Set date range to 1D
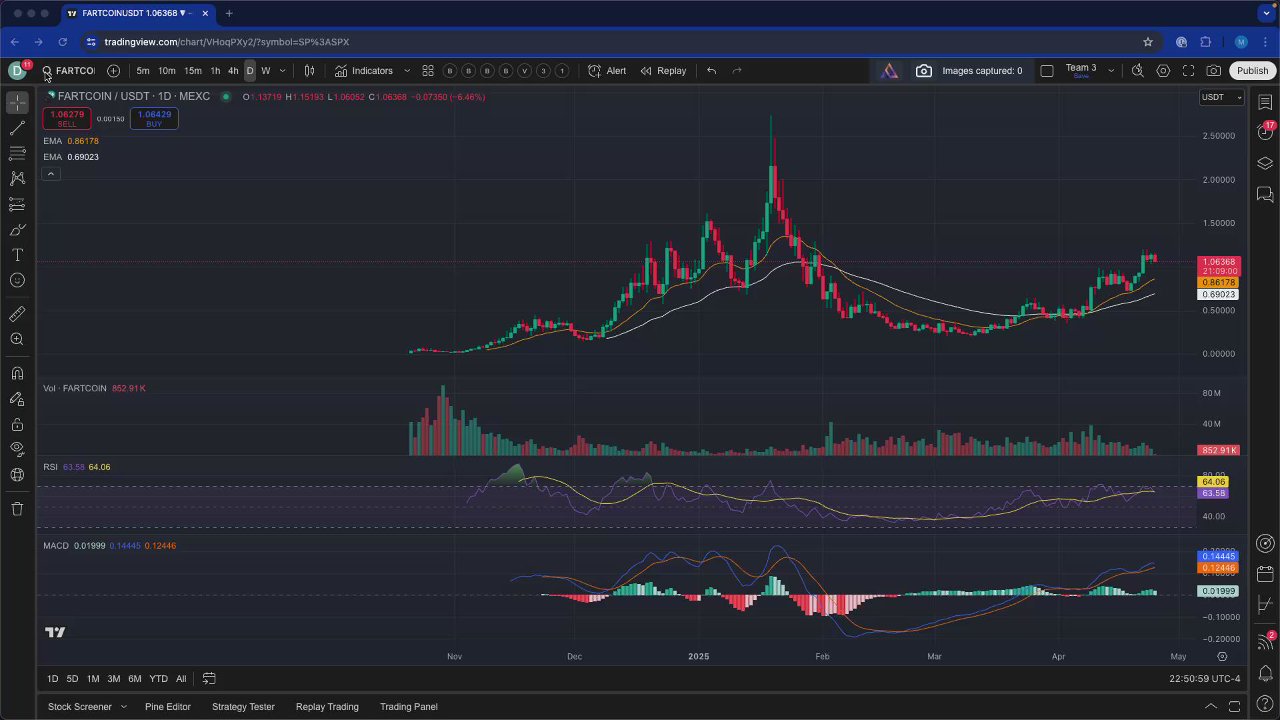This screenshot has height=720, width=1280. click(53, 679)
